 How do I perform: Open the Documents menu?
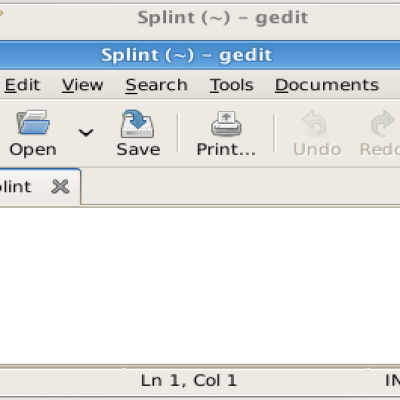[x=327, y=85]
